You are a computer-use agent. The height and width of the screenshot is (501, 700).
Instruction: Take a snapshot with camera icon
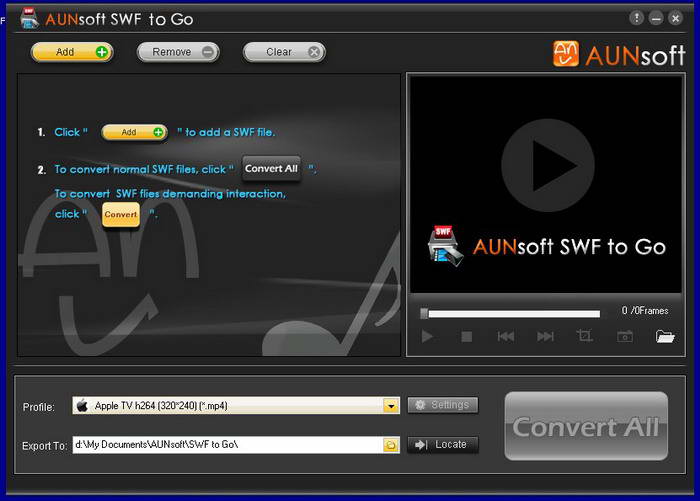[x=625, y=336]
